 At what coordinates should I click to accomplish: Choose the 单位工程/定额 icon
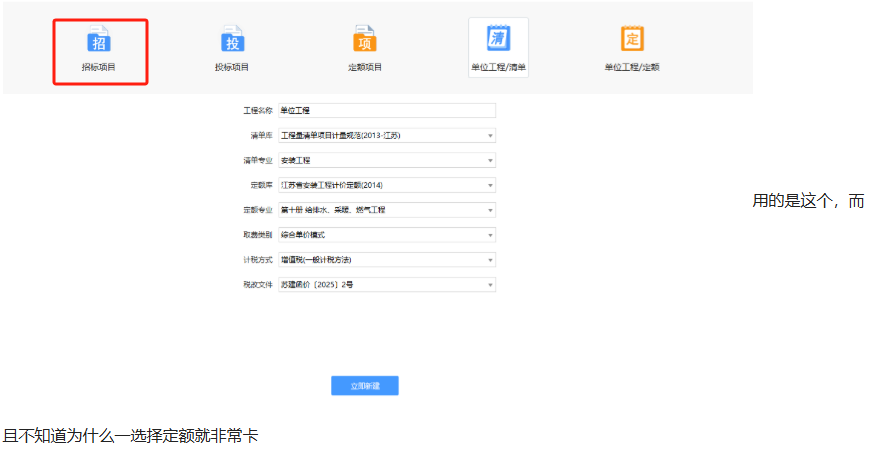coord(632,39)
